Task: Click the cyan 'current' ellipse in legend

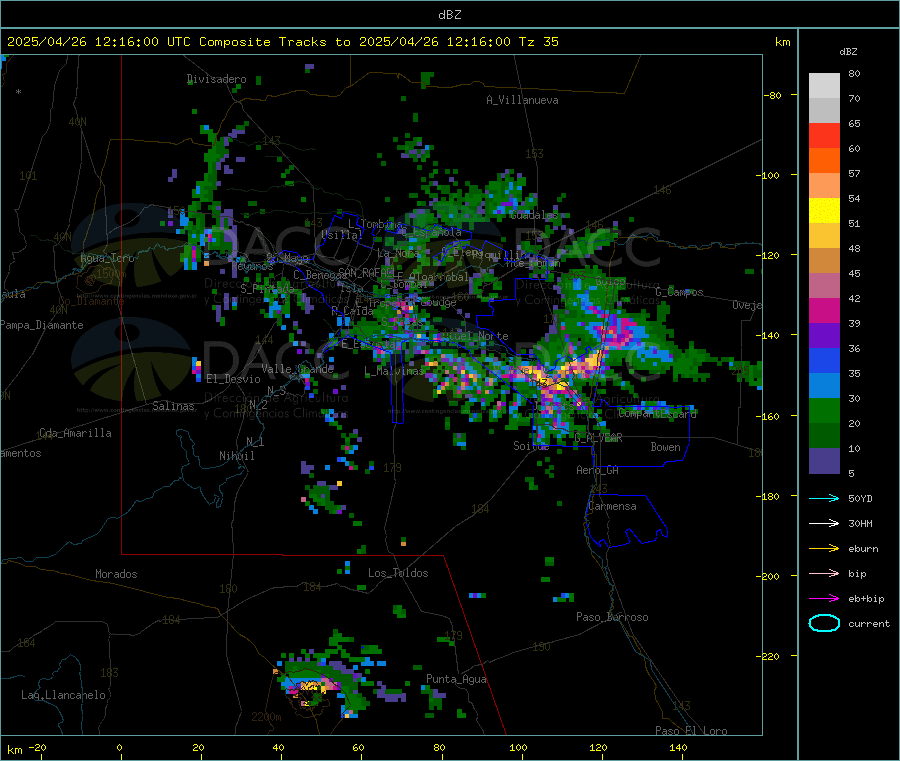Action: (x=824, y=623)
